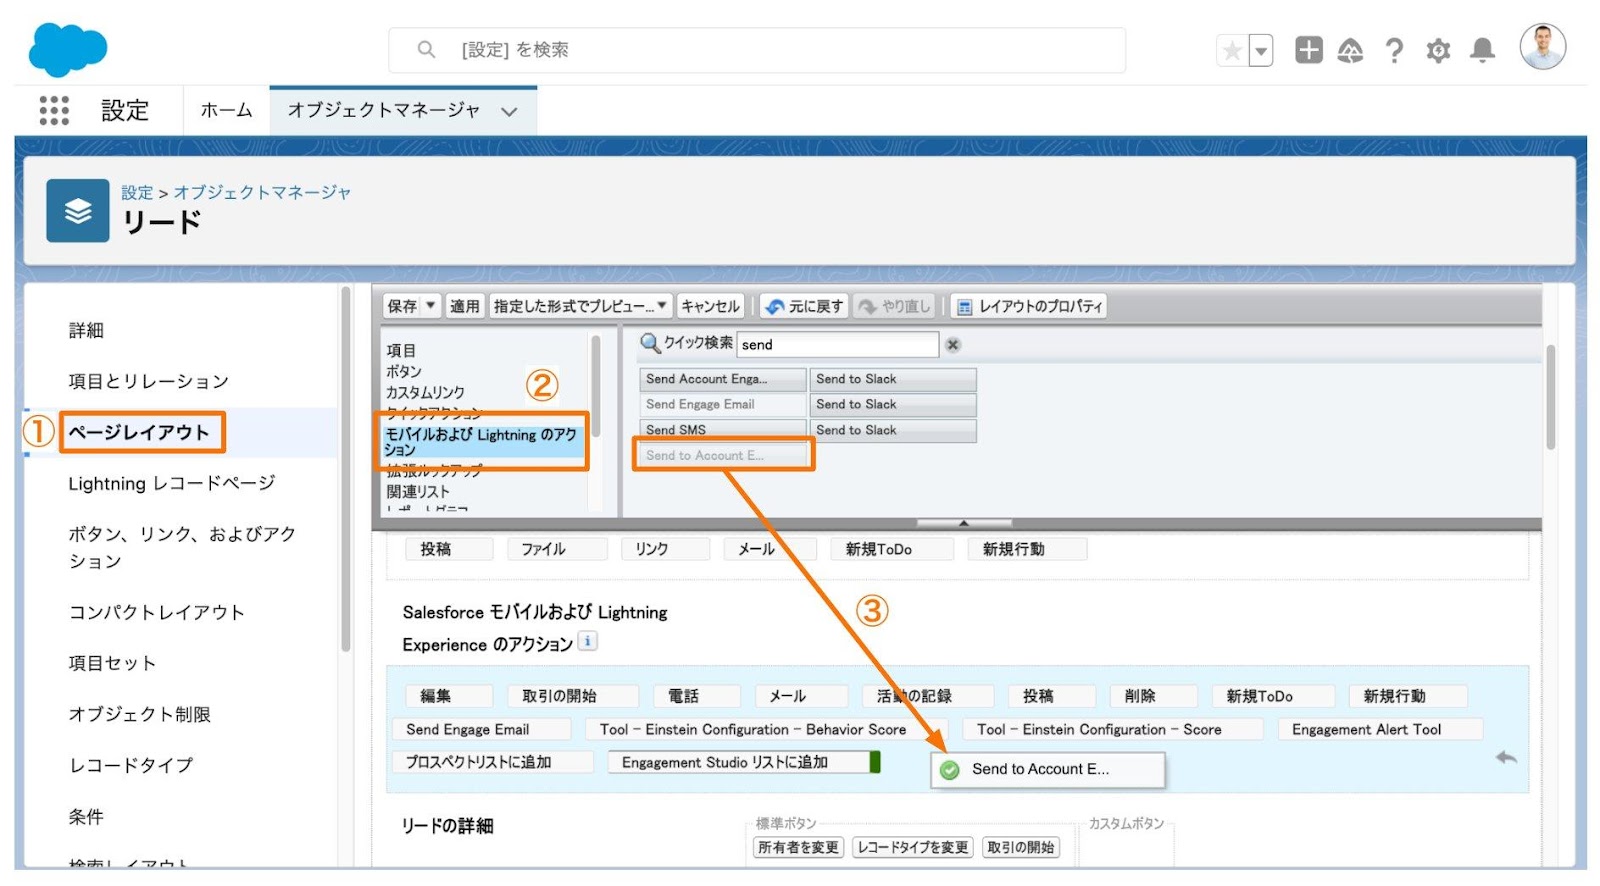Focus the [設定] を検索 search field
Image resolution: width=1600 pixels, height=886 pixels.
[x=757, y=50]
